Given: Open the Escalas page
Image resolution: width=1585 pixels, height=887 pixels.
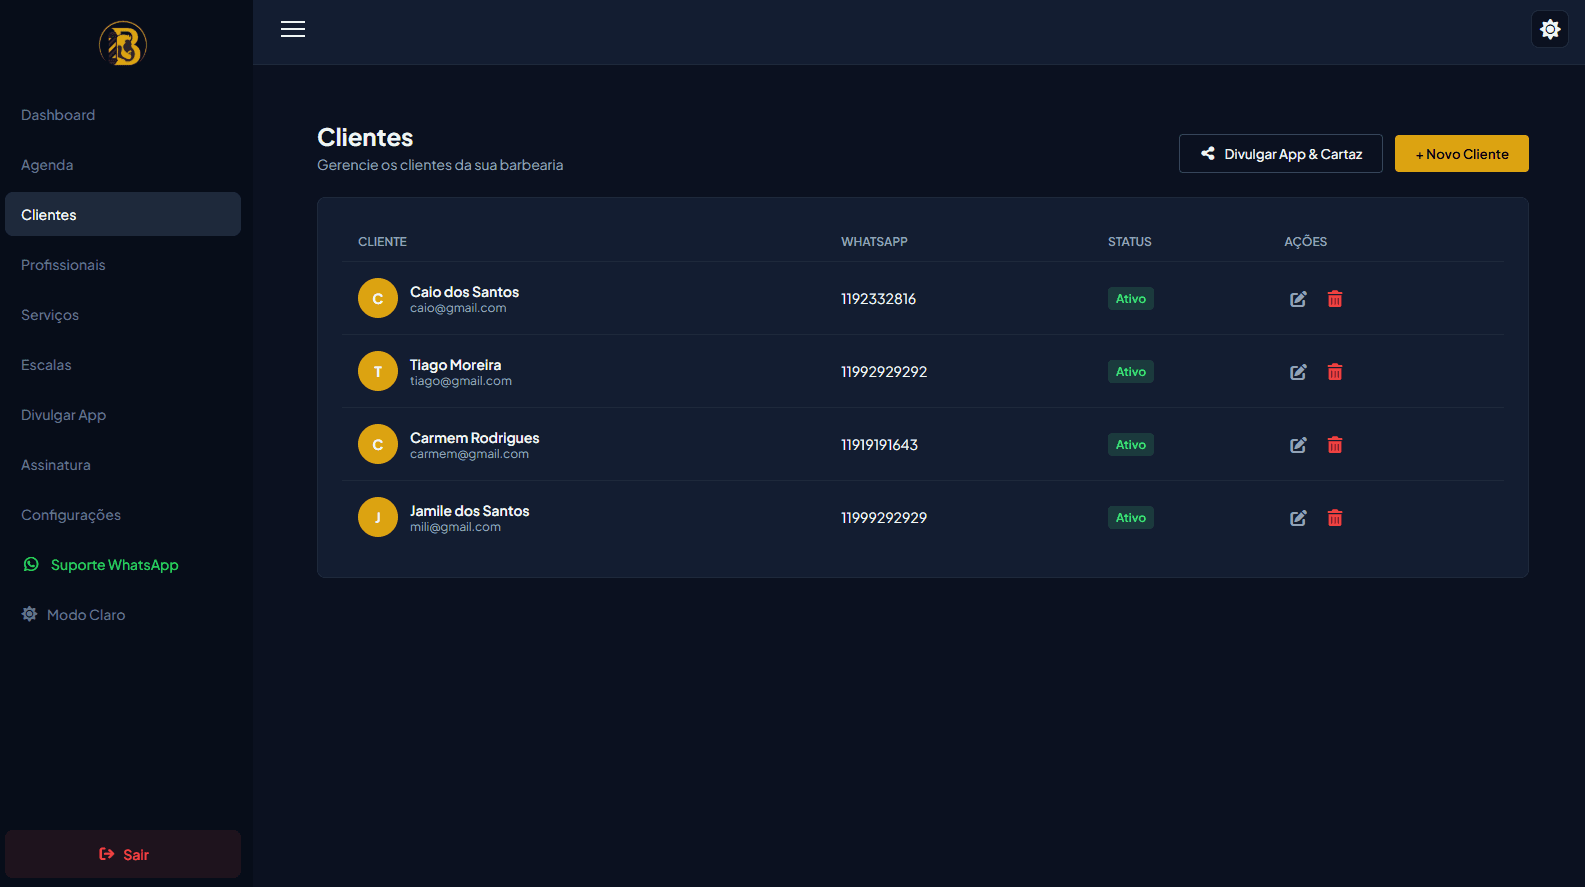Looking at the screenshot, I should tap(123, 365).
